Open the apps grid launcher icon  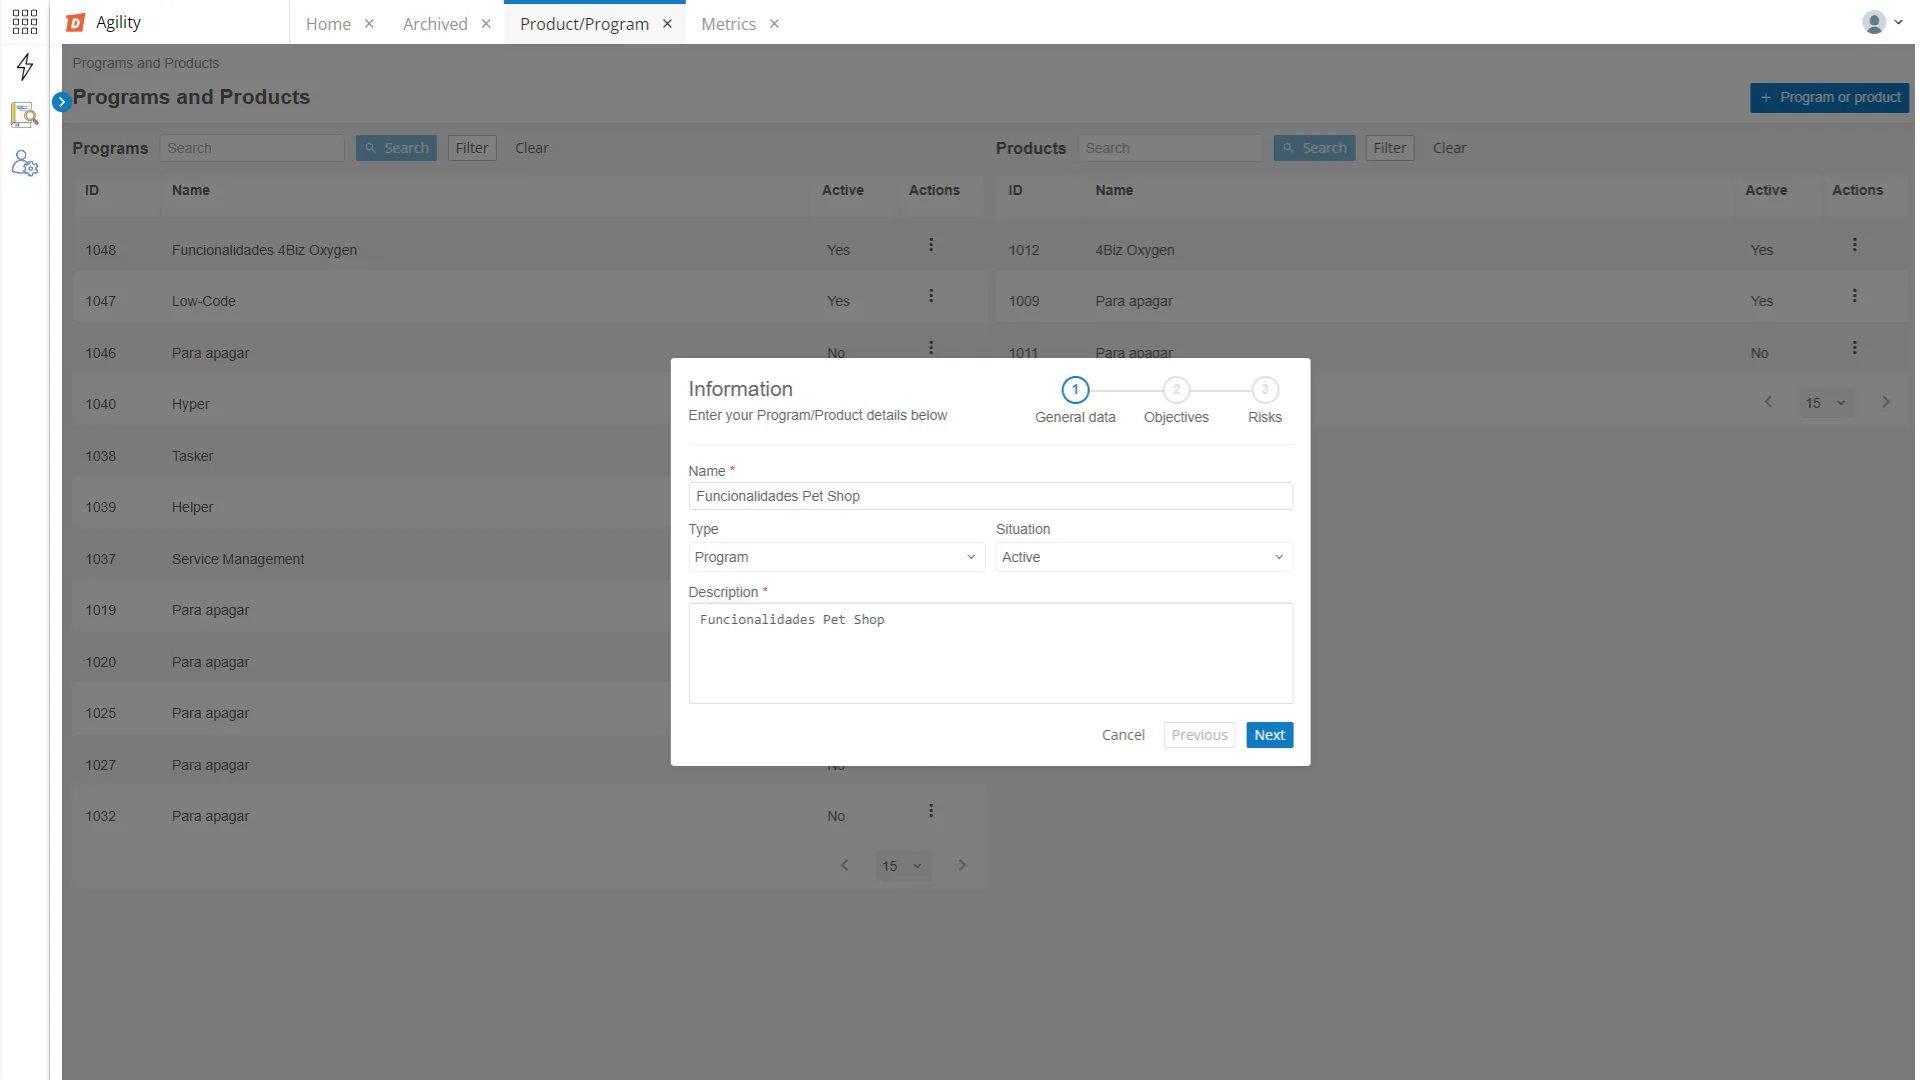coord(25,22)
